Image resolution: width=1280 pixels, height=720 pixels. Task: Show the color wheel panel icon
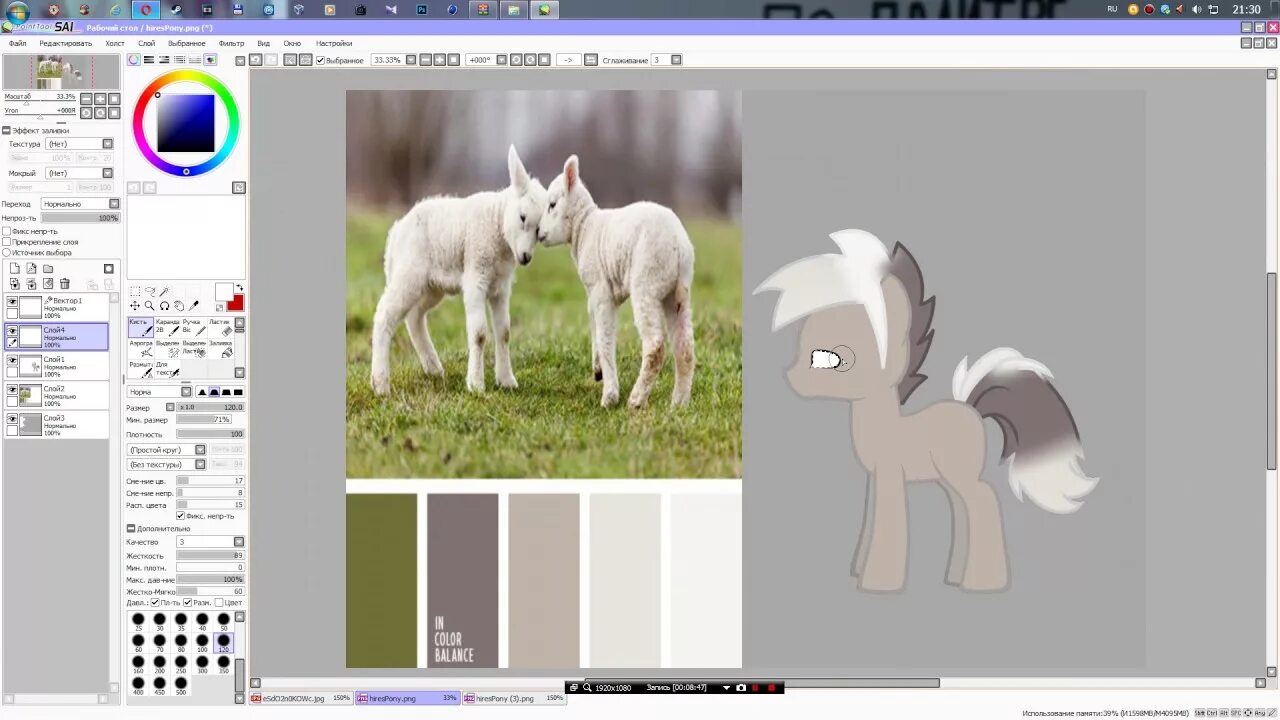click(x=133, y=60)
